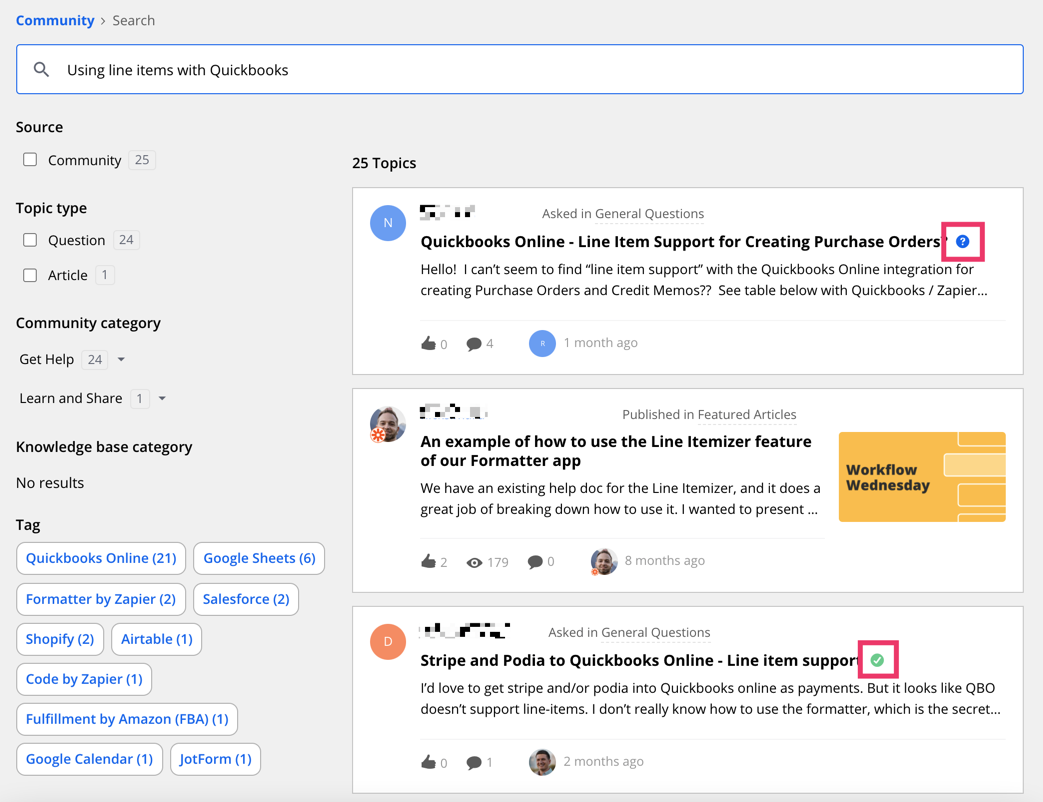Viewport: 1043px width, 802px height.
Task: Click the views eye icon showing 179
Action: pyautogui.click(x=474, y=563)
